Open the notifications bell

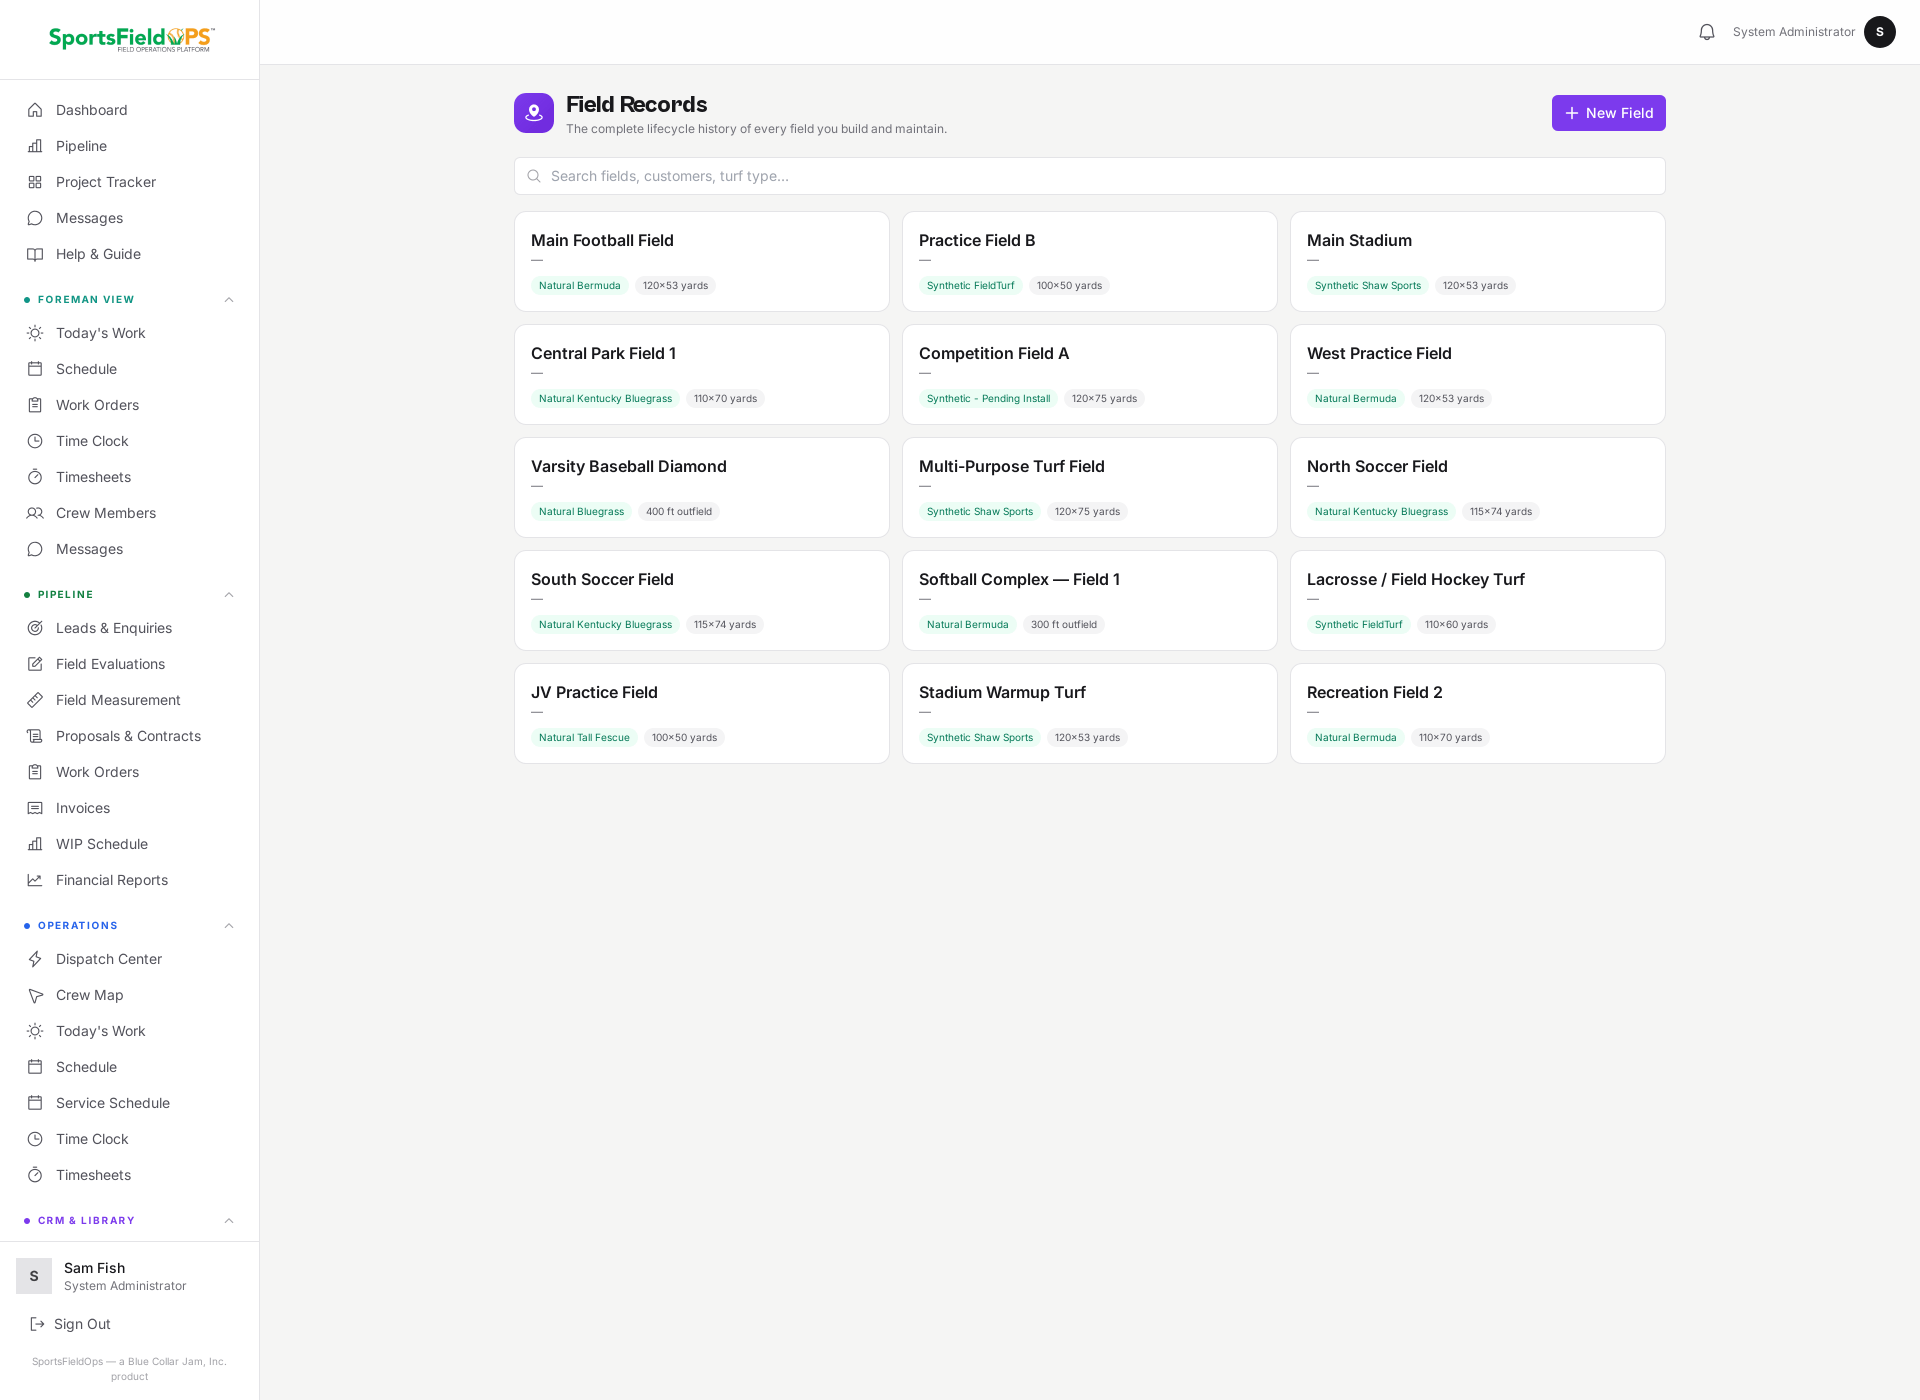(1707, 32)
